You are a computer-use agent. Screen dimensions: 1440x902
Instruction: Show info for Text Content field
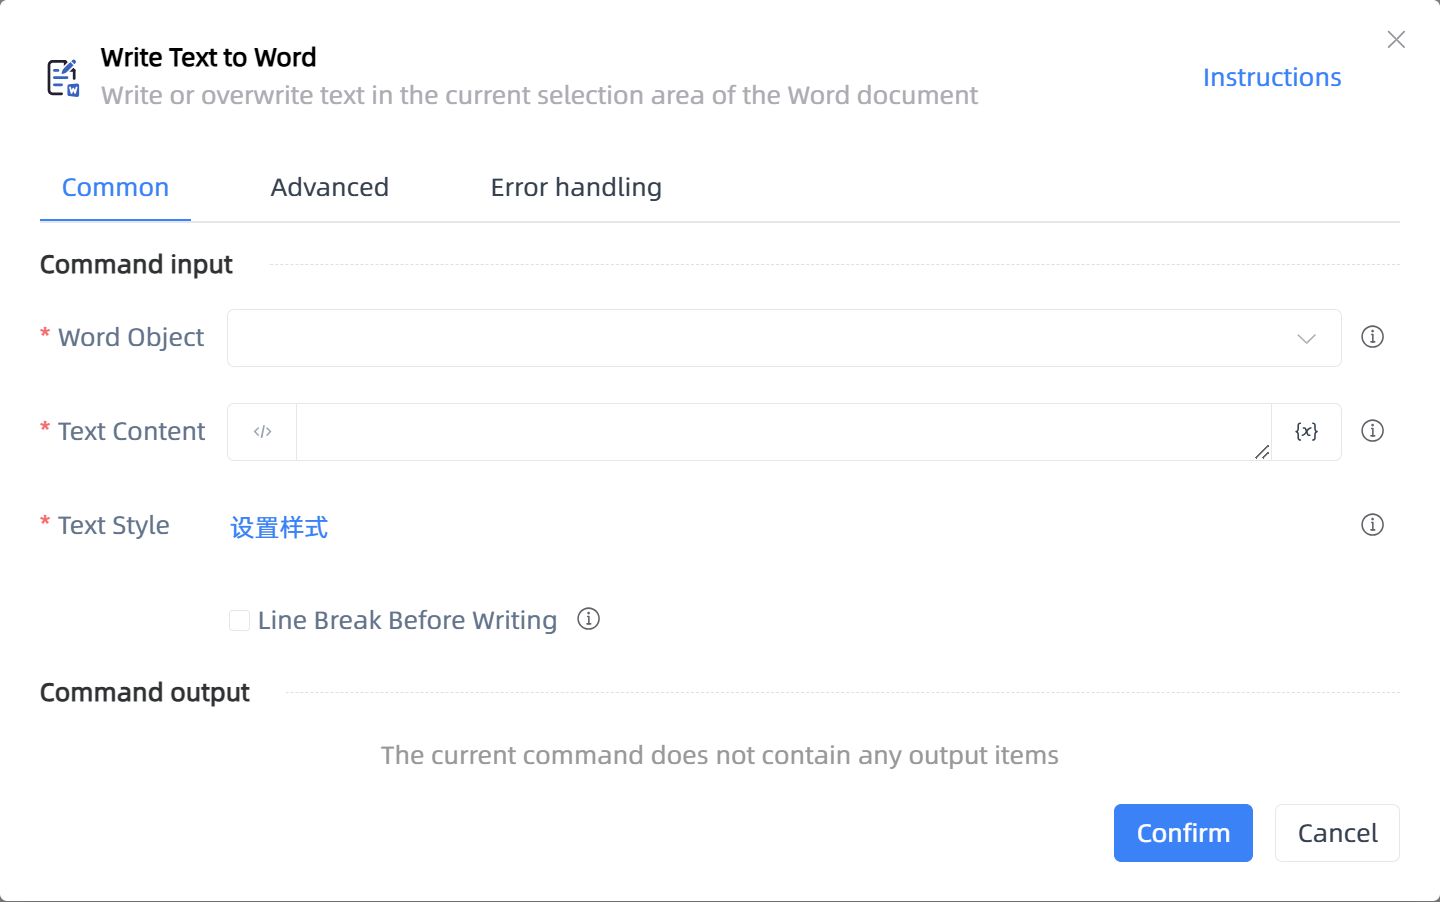[x=1372, y=431]
